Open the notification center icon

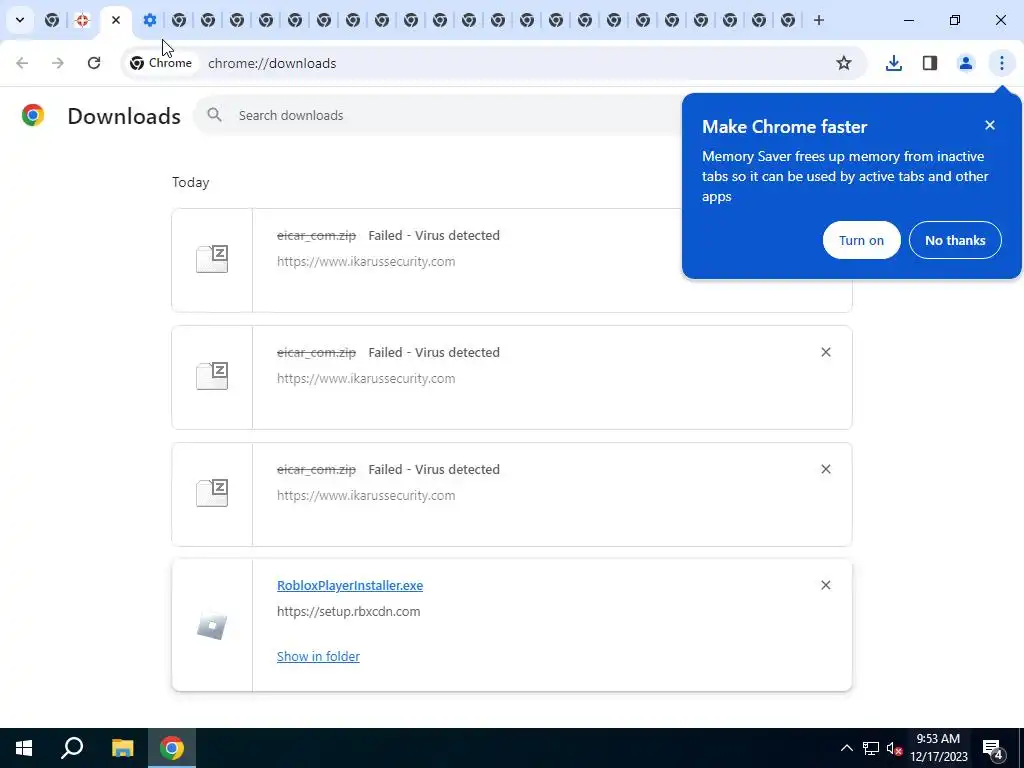[993, 748]
